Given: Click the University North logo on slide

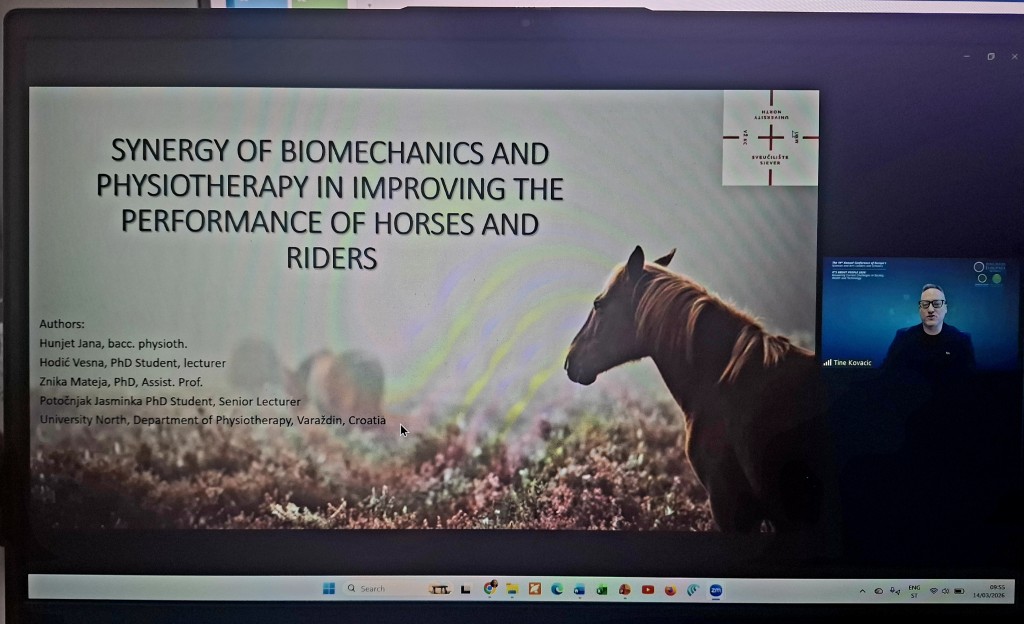Looking at the screenshot, I should pyautogui.click(x=770, y=138).
